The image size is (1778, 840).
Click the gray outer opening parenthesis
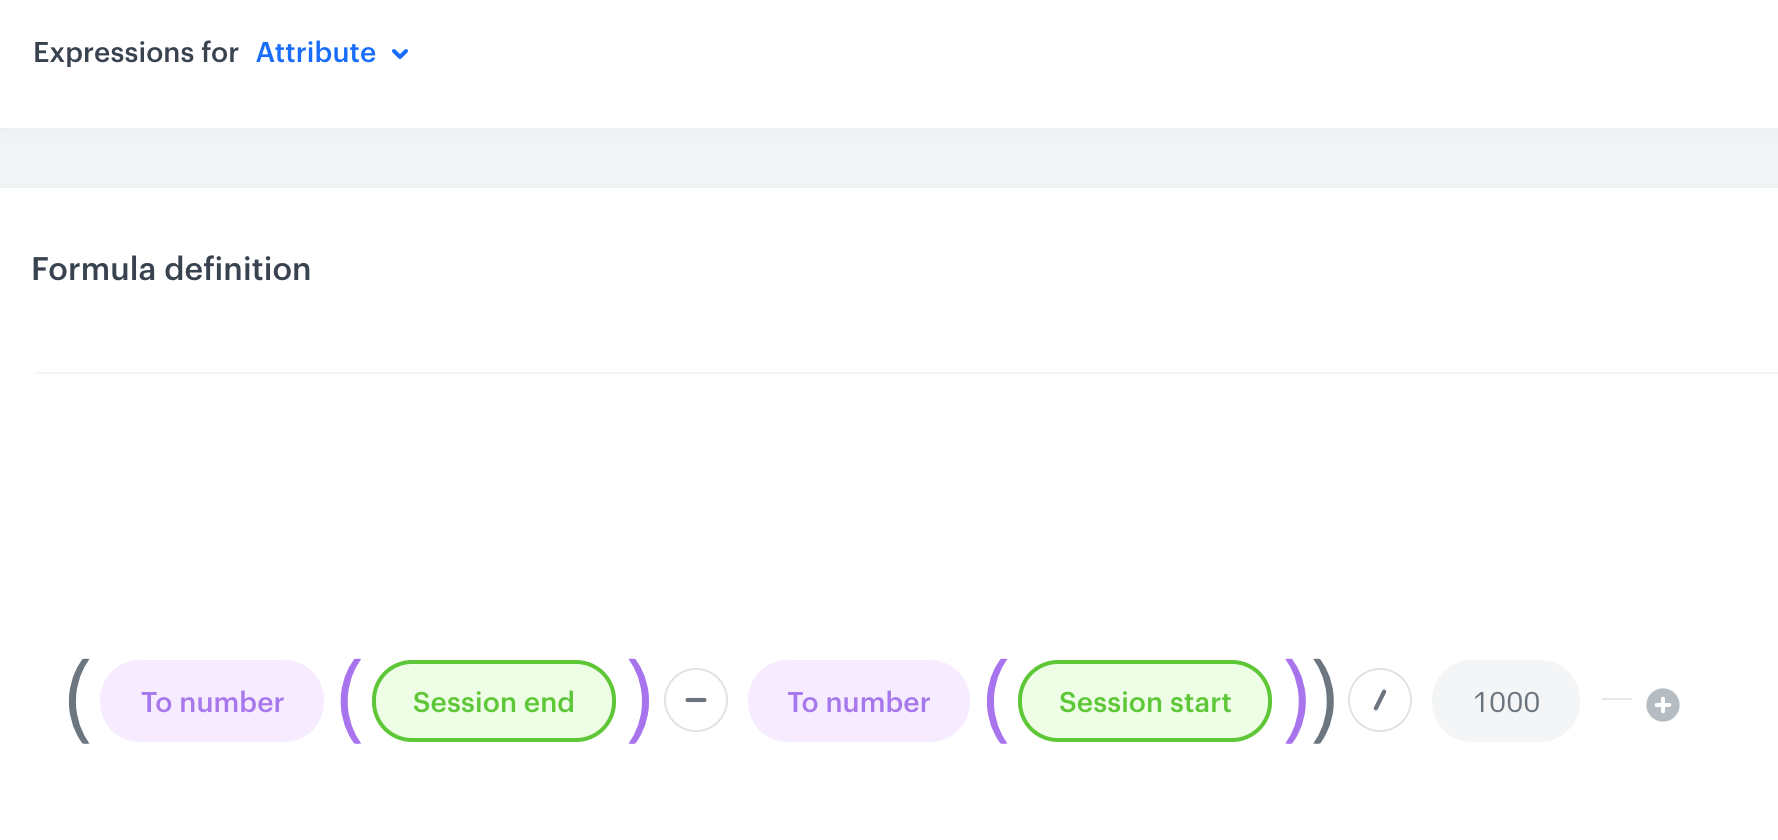[79, 700]
